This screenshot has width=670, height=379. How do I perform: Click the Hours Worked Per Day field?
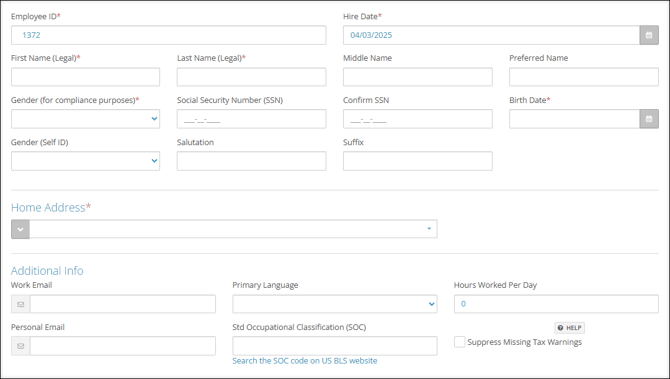[556, 304]
